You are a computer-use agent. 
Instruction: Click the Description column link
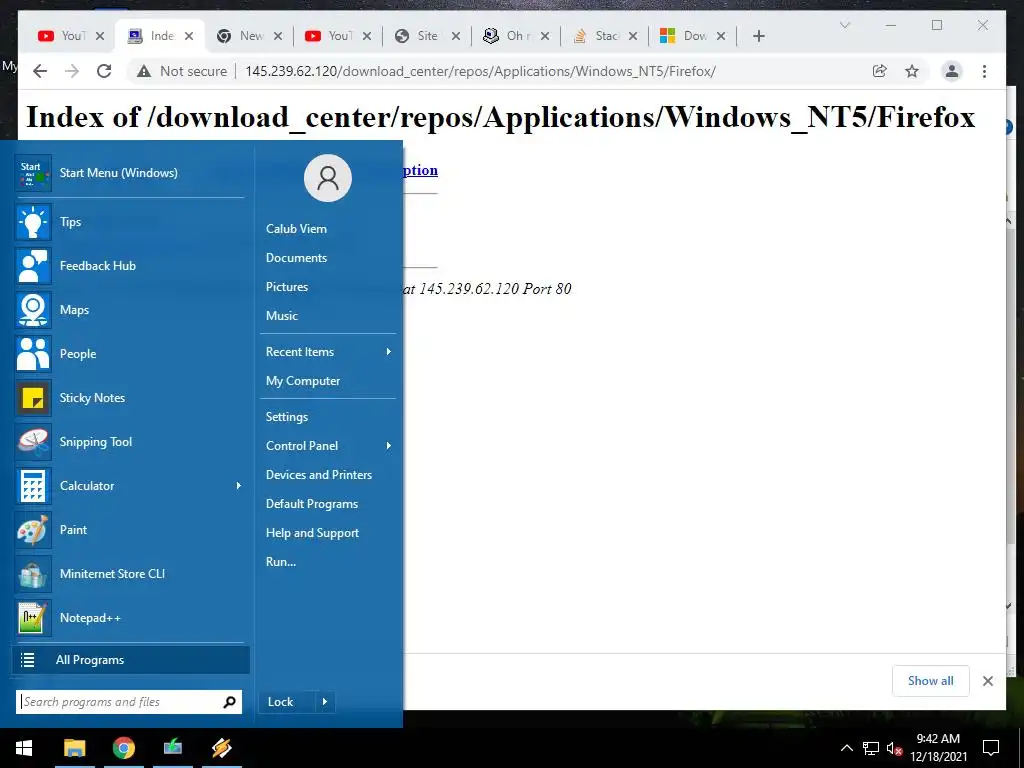[x=421, y=170]
